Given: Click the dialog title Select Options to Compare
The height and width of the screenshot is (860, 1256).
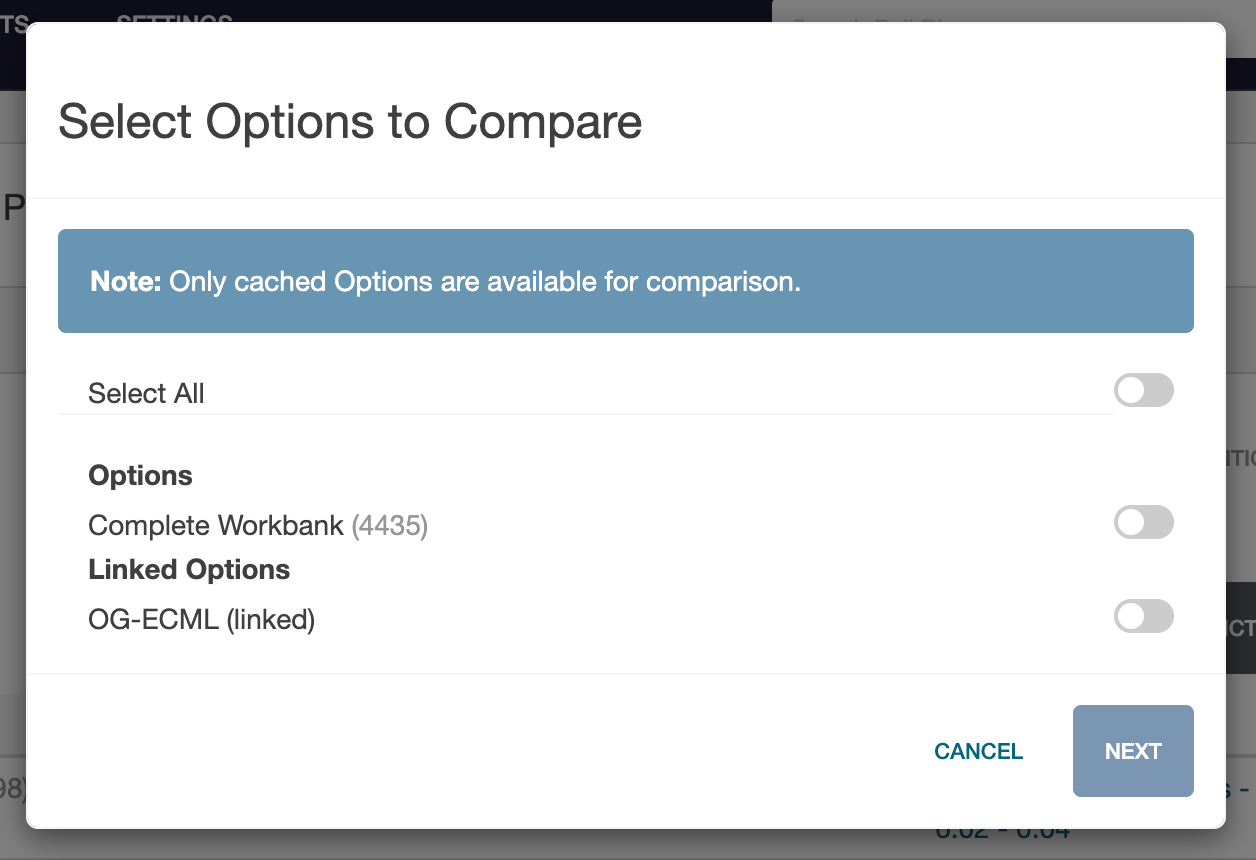Looking at the screenshot, I should point(352,122).
